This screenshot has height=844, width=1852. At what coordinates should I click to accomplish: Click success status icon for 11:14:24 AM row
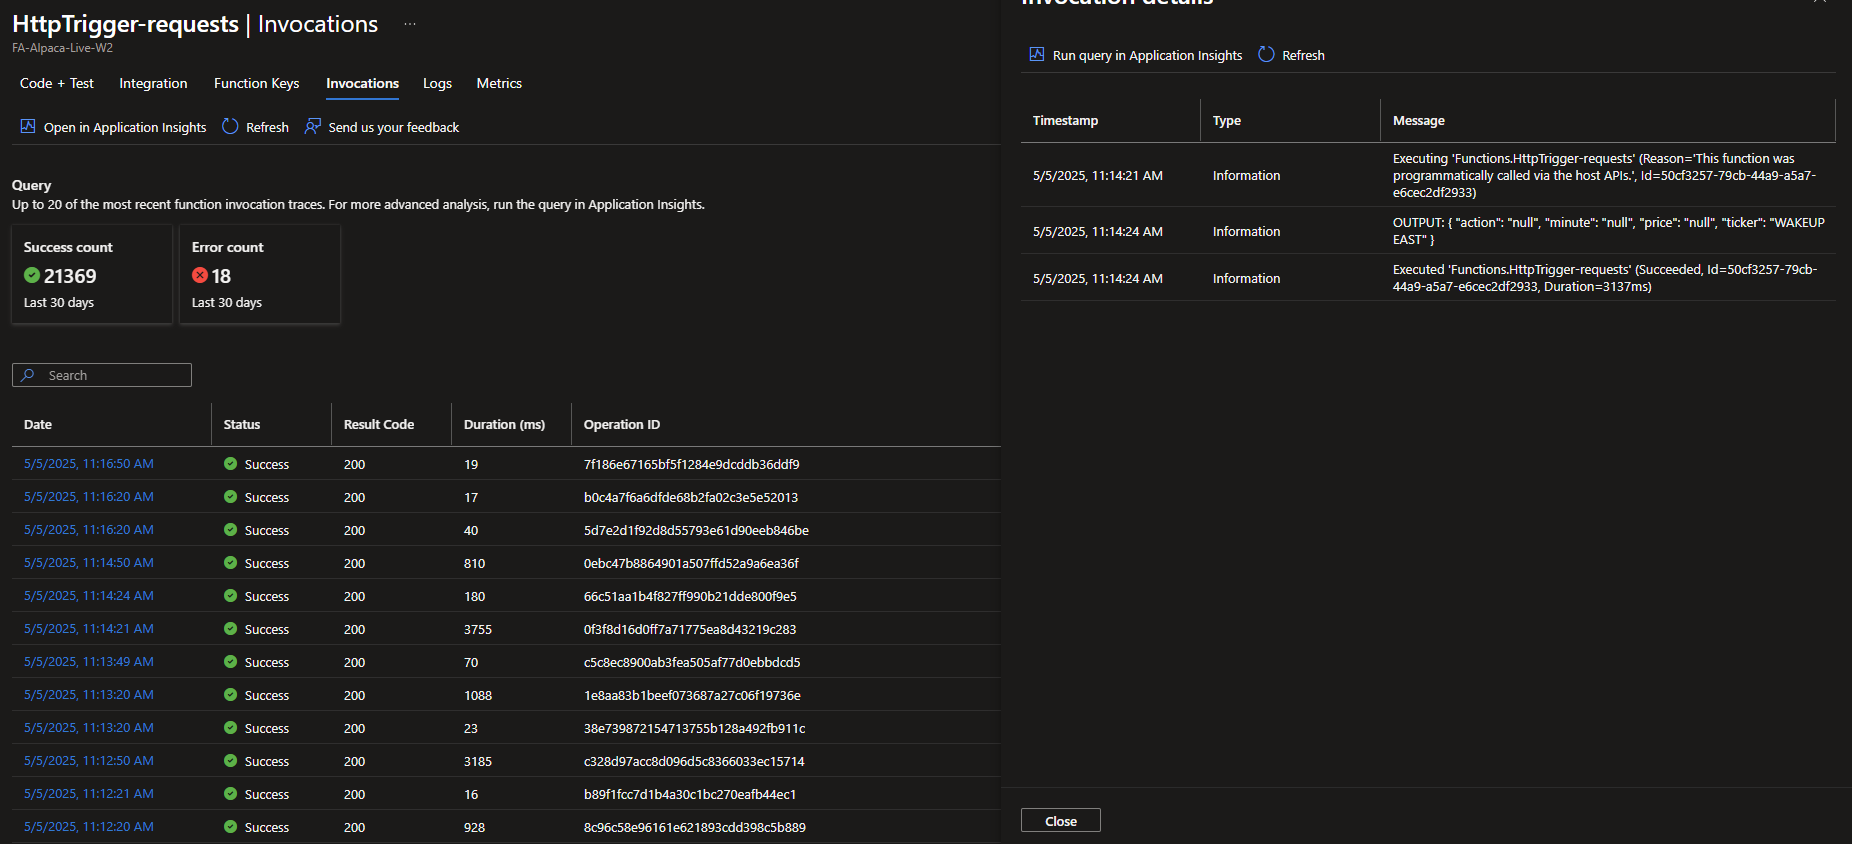click(x=231, y=596)
